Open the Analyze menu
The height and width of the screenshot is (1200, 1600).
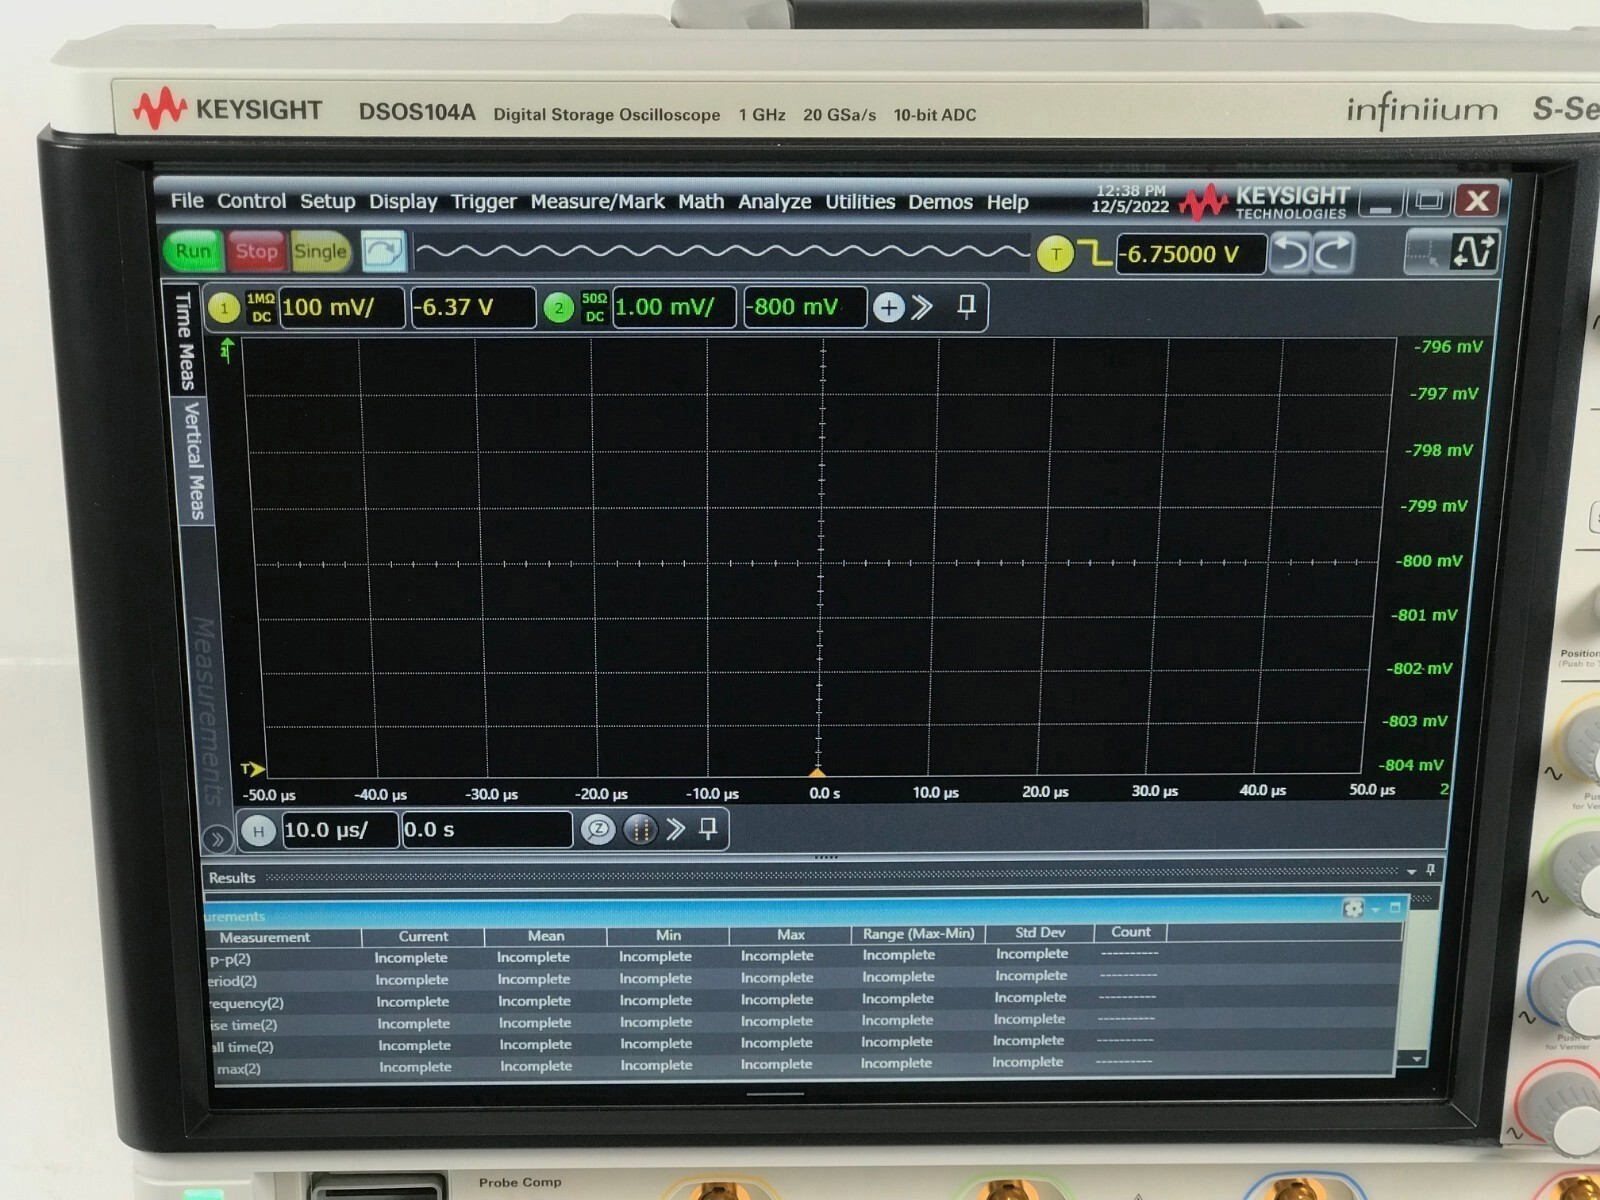coord(774,202)
